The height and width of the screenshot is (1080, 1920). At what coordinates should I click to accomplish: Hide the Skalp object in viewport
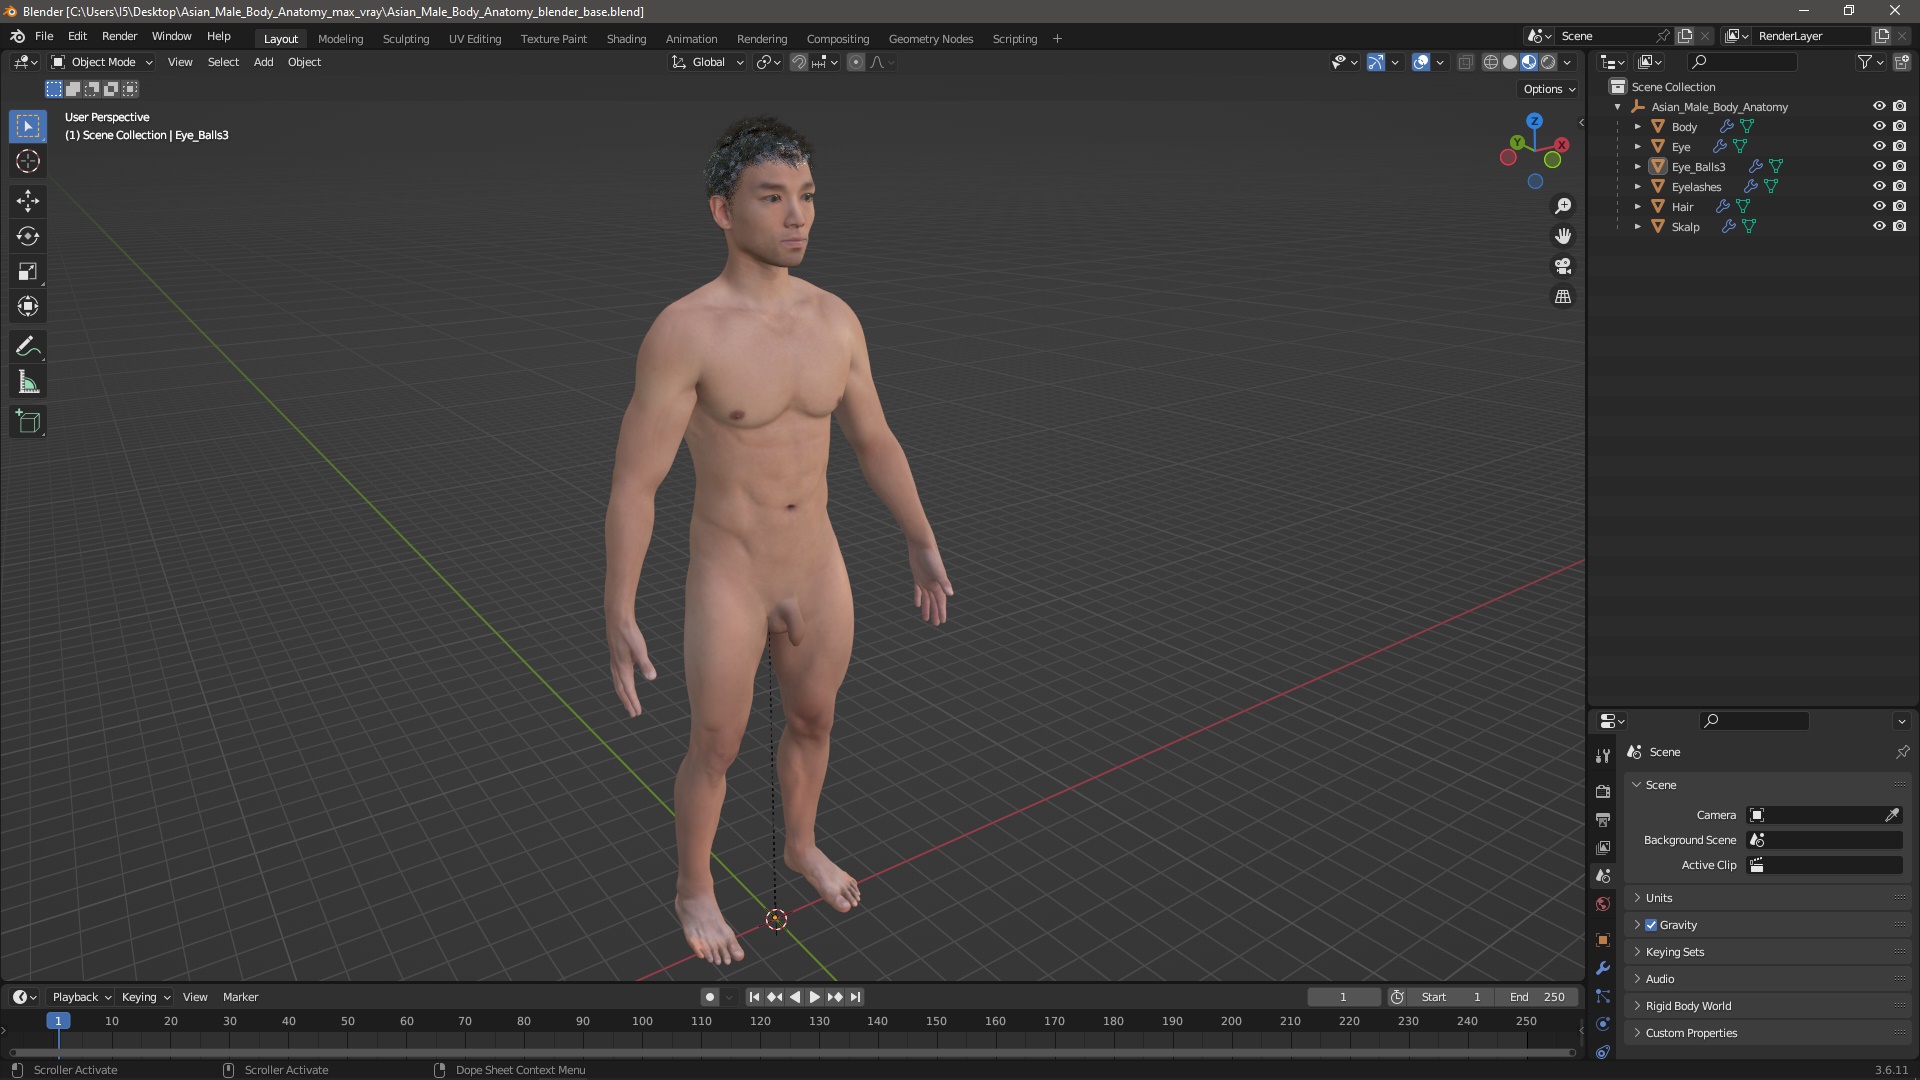[1879, 226]
